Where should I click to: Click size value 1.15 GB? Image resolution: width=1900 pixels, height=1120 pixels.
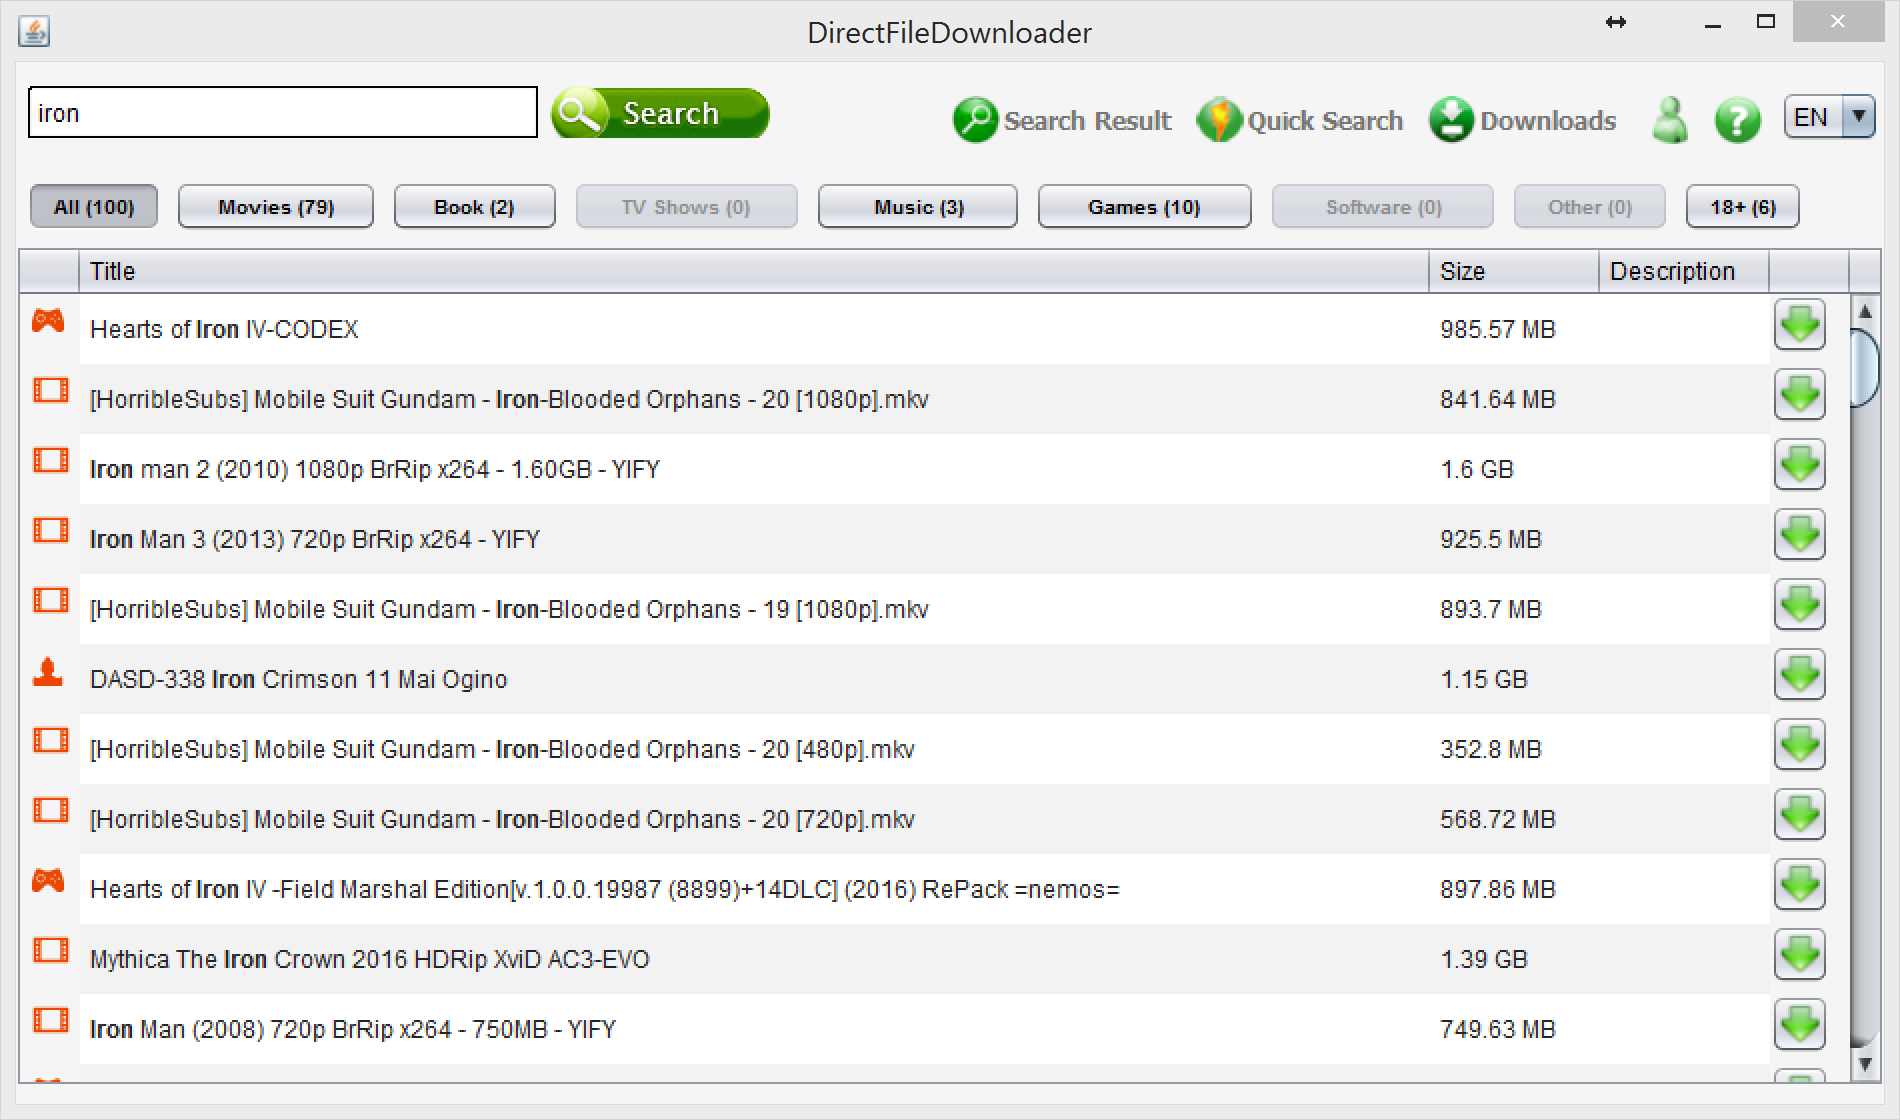(x=1484, y=679)
